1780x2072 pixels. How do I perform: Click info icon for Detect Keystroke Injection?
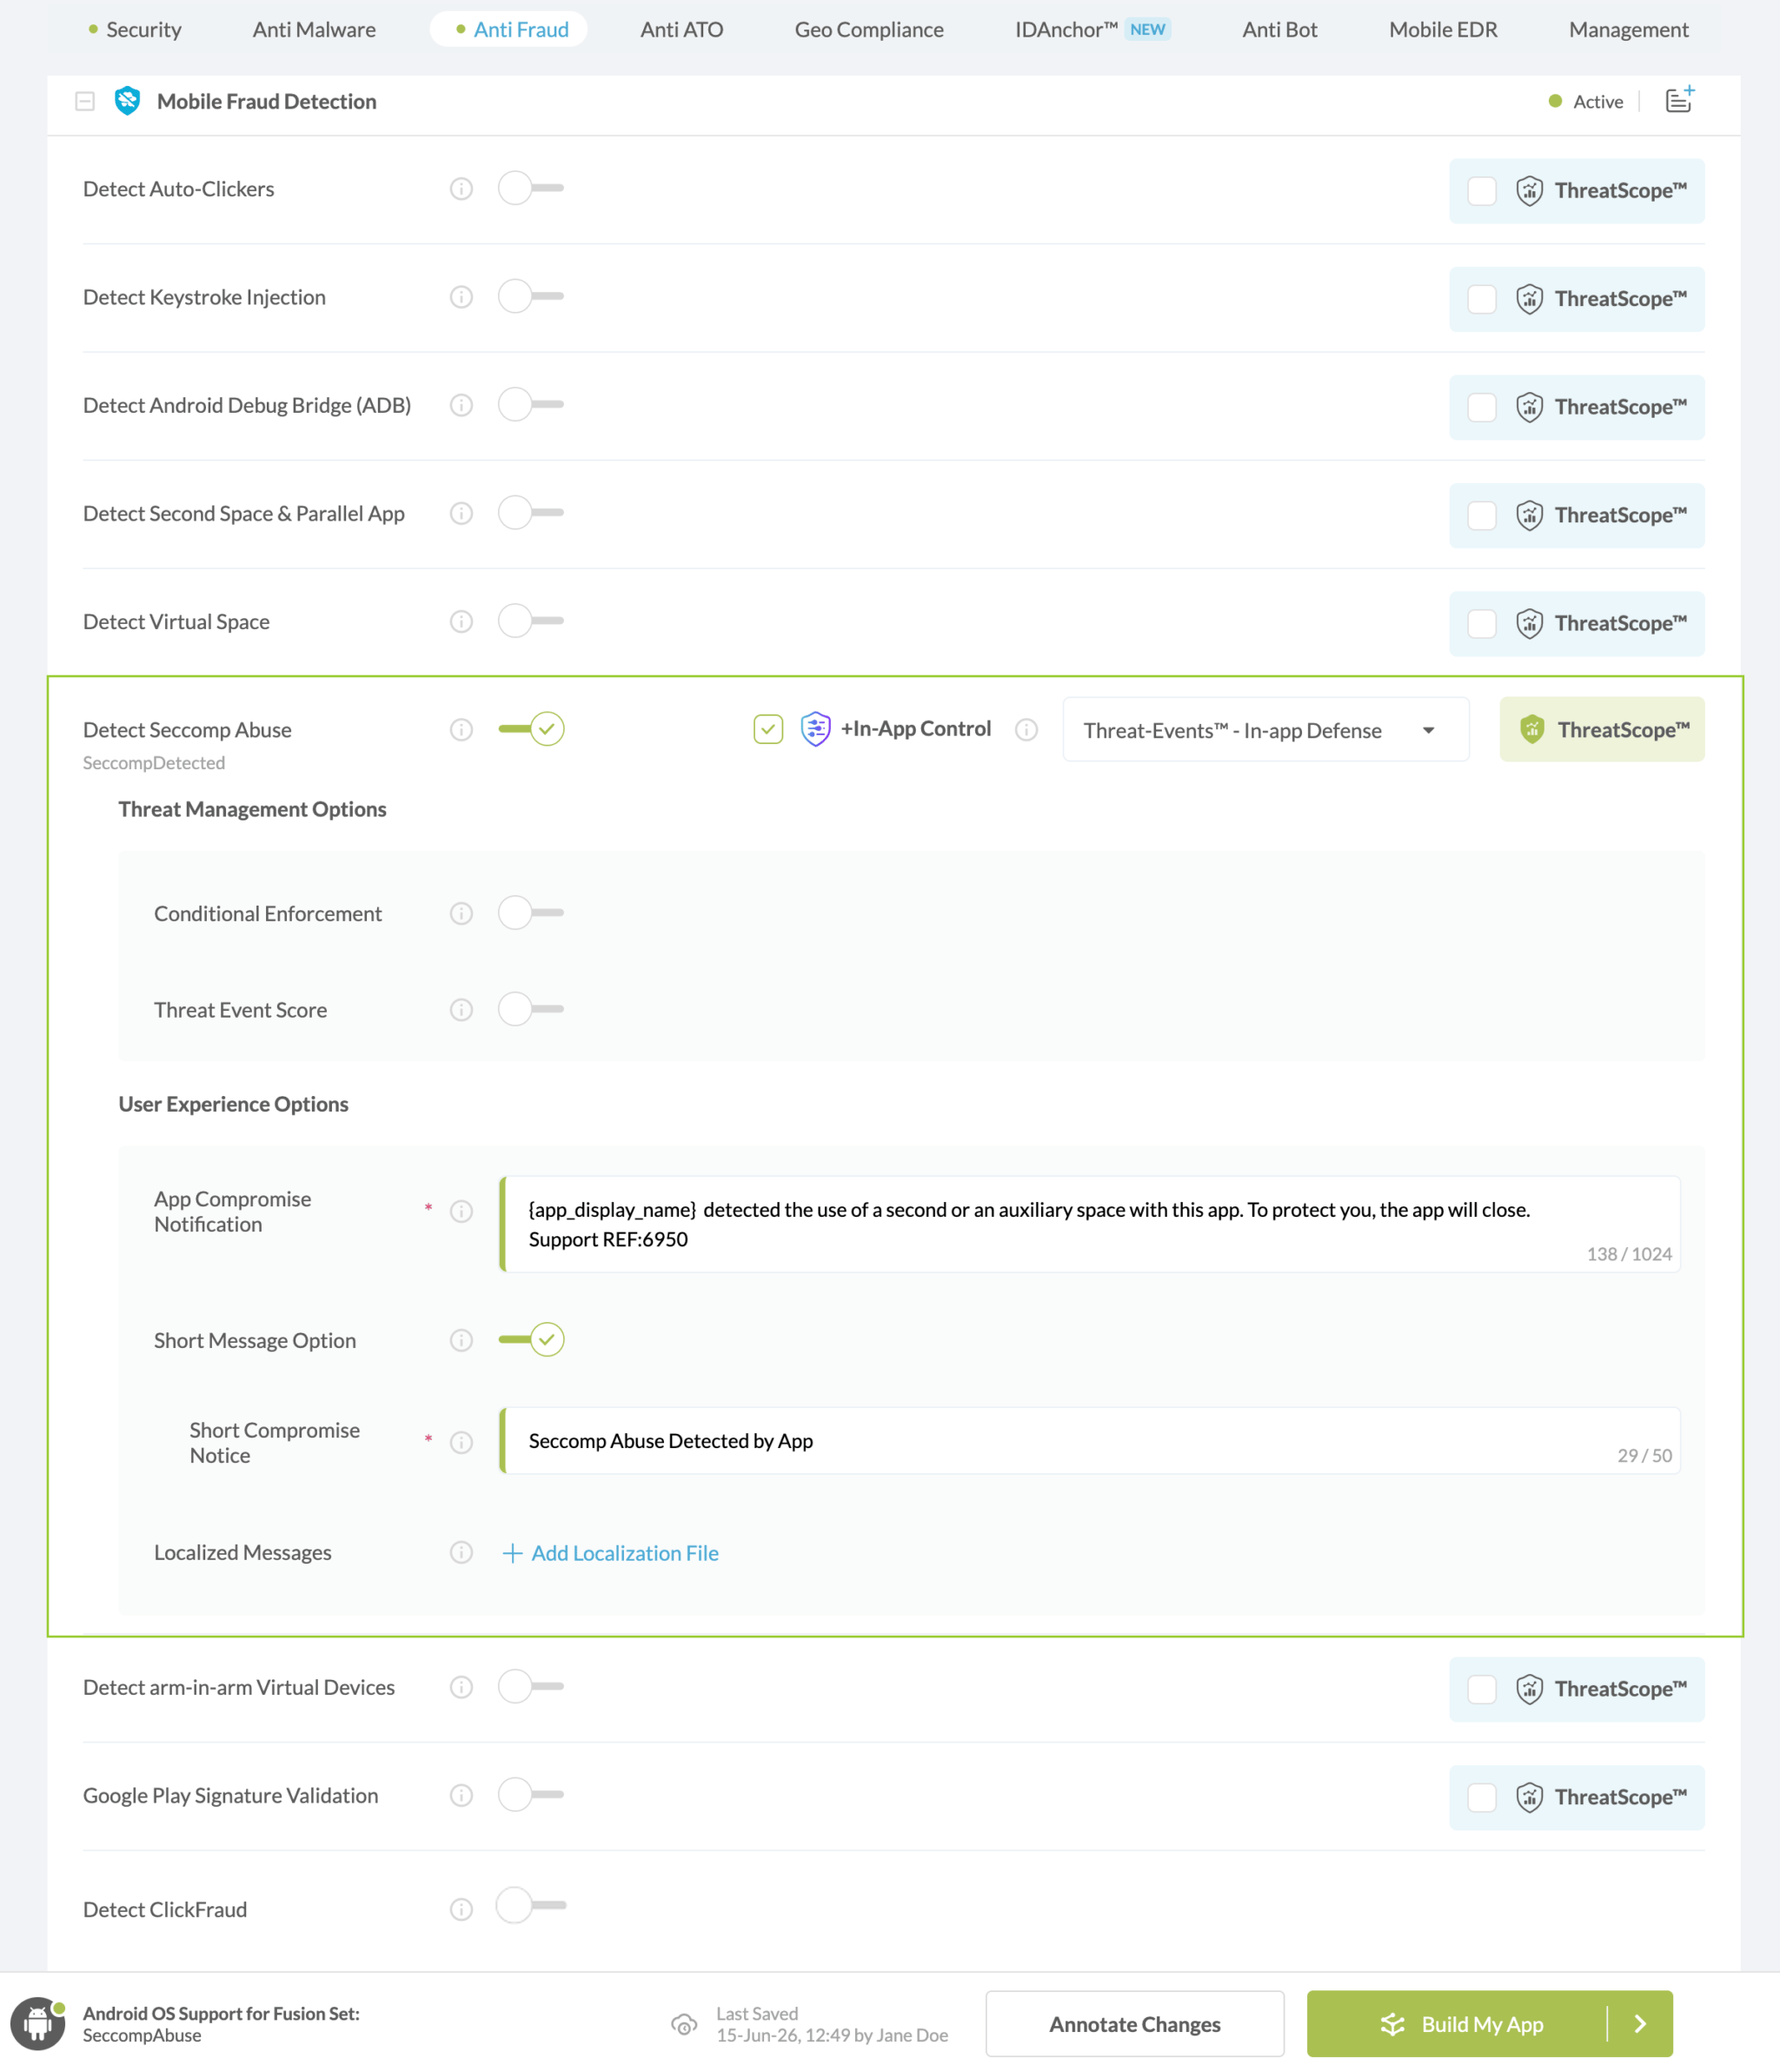click(461, 297)
